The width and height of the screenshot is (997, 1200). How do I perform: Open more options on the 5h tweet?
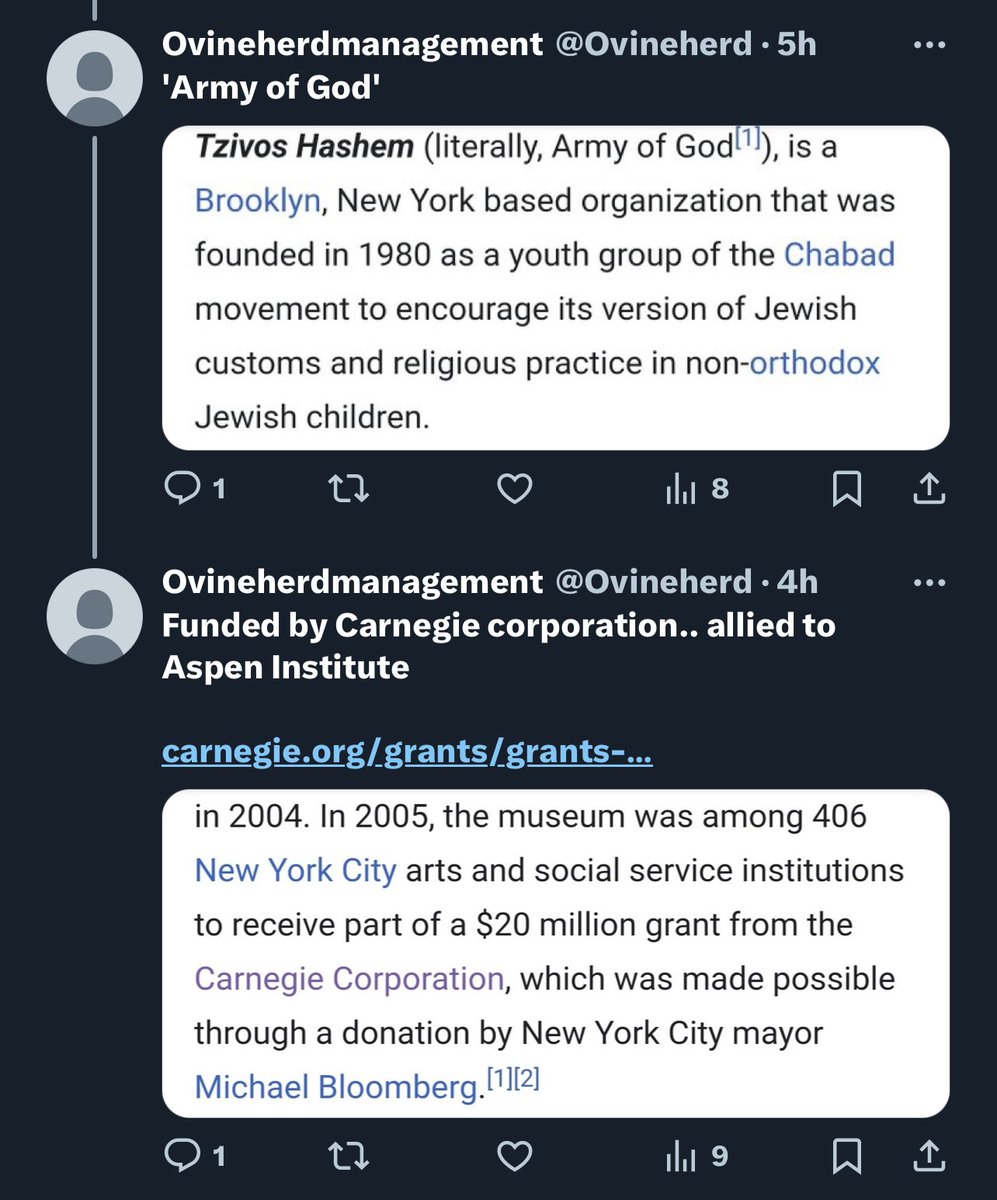[929, 47]
